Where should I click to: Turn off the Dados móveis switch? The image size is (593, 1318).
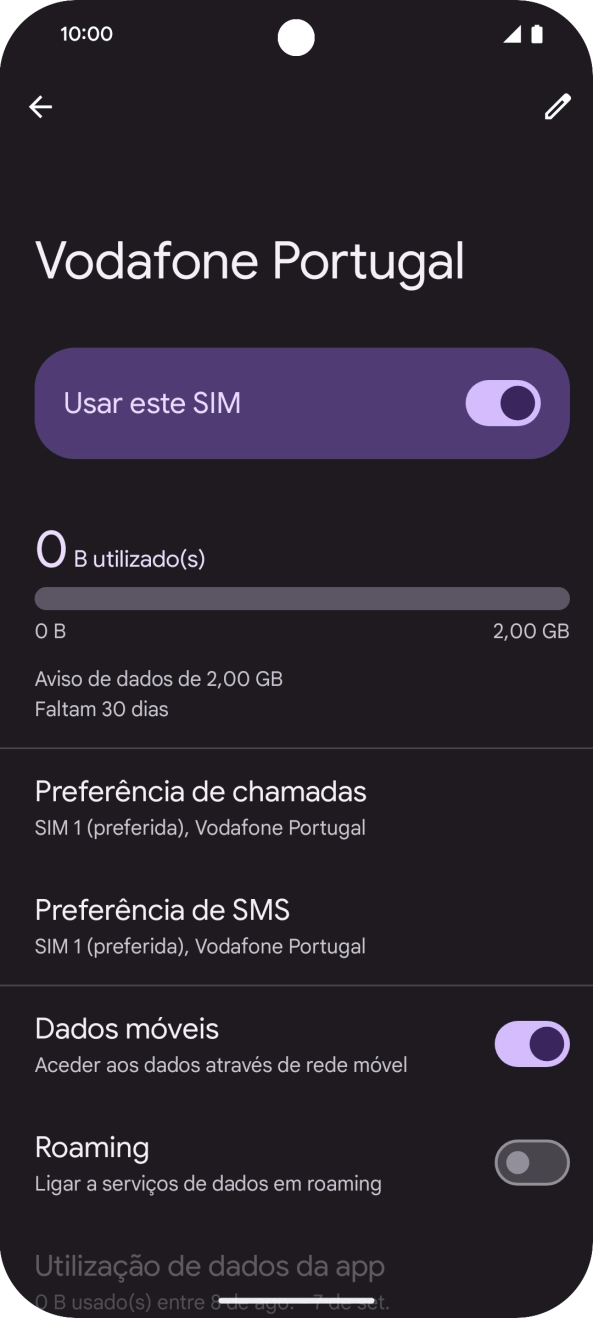531,1044
